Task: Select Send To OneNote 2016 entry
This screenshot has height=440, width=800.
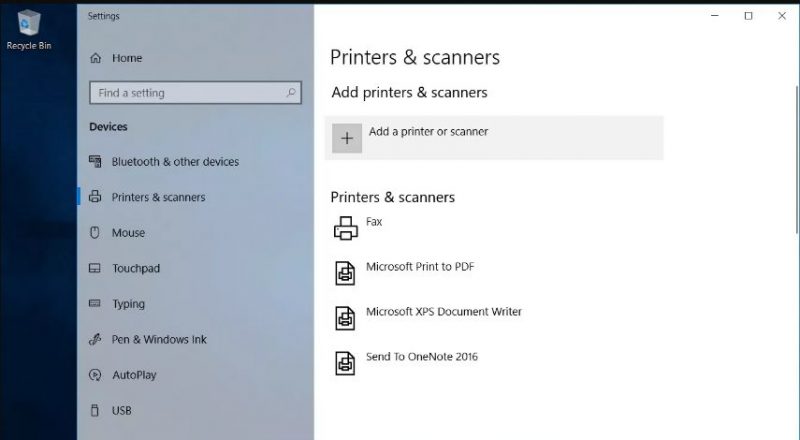Action: point(422,357)
